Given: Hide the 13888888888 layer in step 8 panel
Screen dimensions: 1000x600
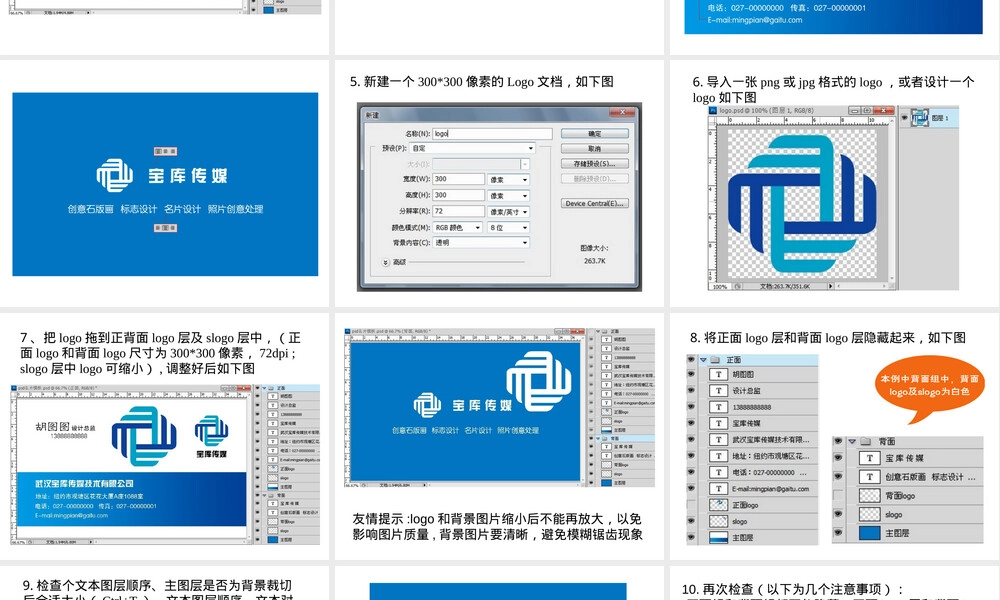Looking at the screenshot, I should pos(691,407).
